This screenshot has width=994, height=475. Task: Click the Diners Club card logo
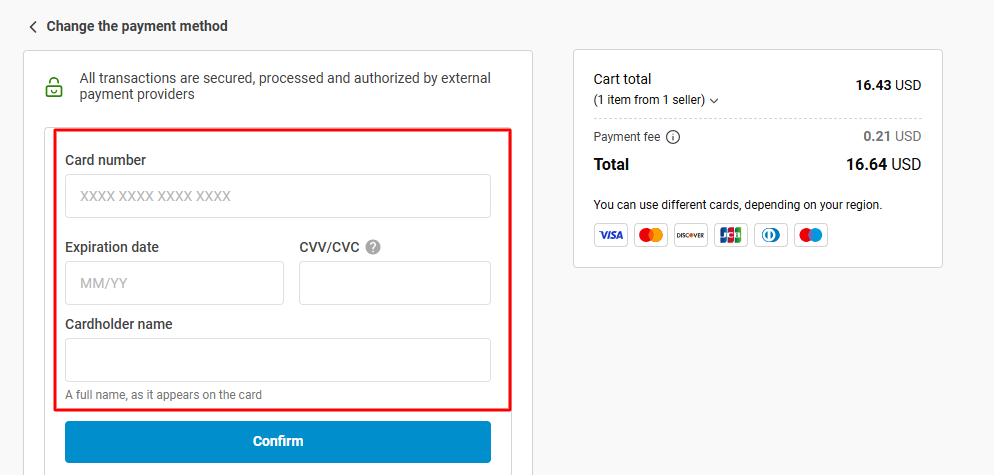771,235
